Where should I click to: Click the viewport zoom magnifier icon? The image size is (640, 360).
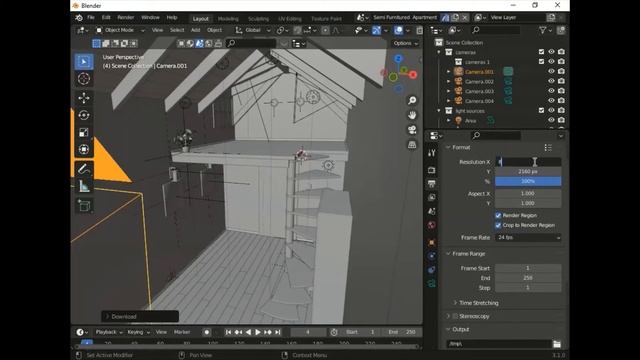click(412, 100)
